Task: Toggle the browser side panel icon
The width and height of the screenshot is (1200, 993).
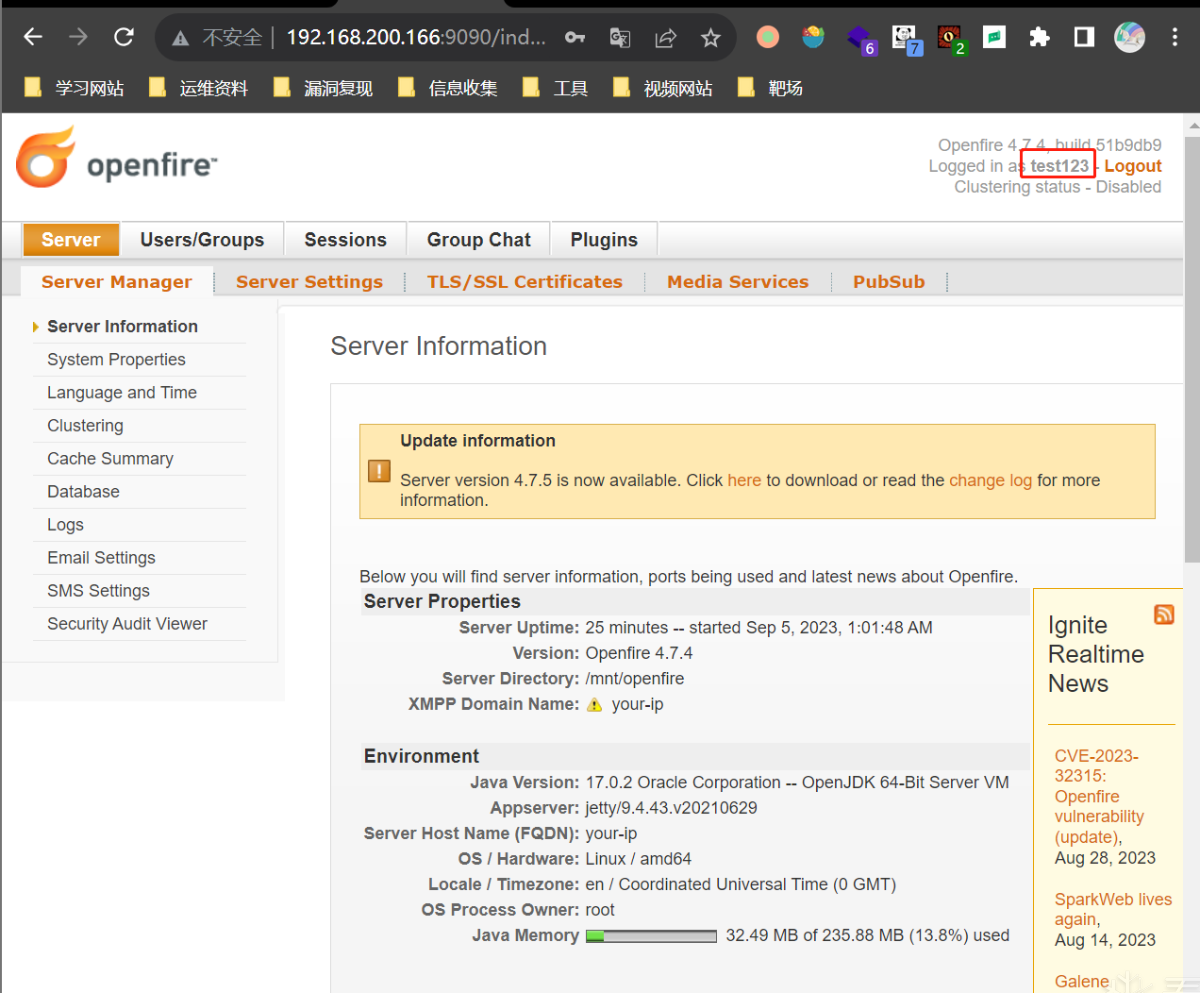Action: 1084,38
